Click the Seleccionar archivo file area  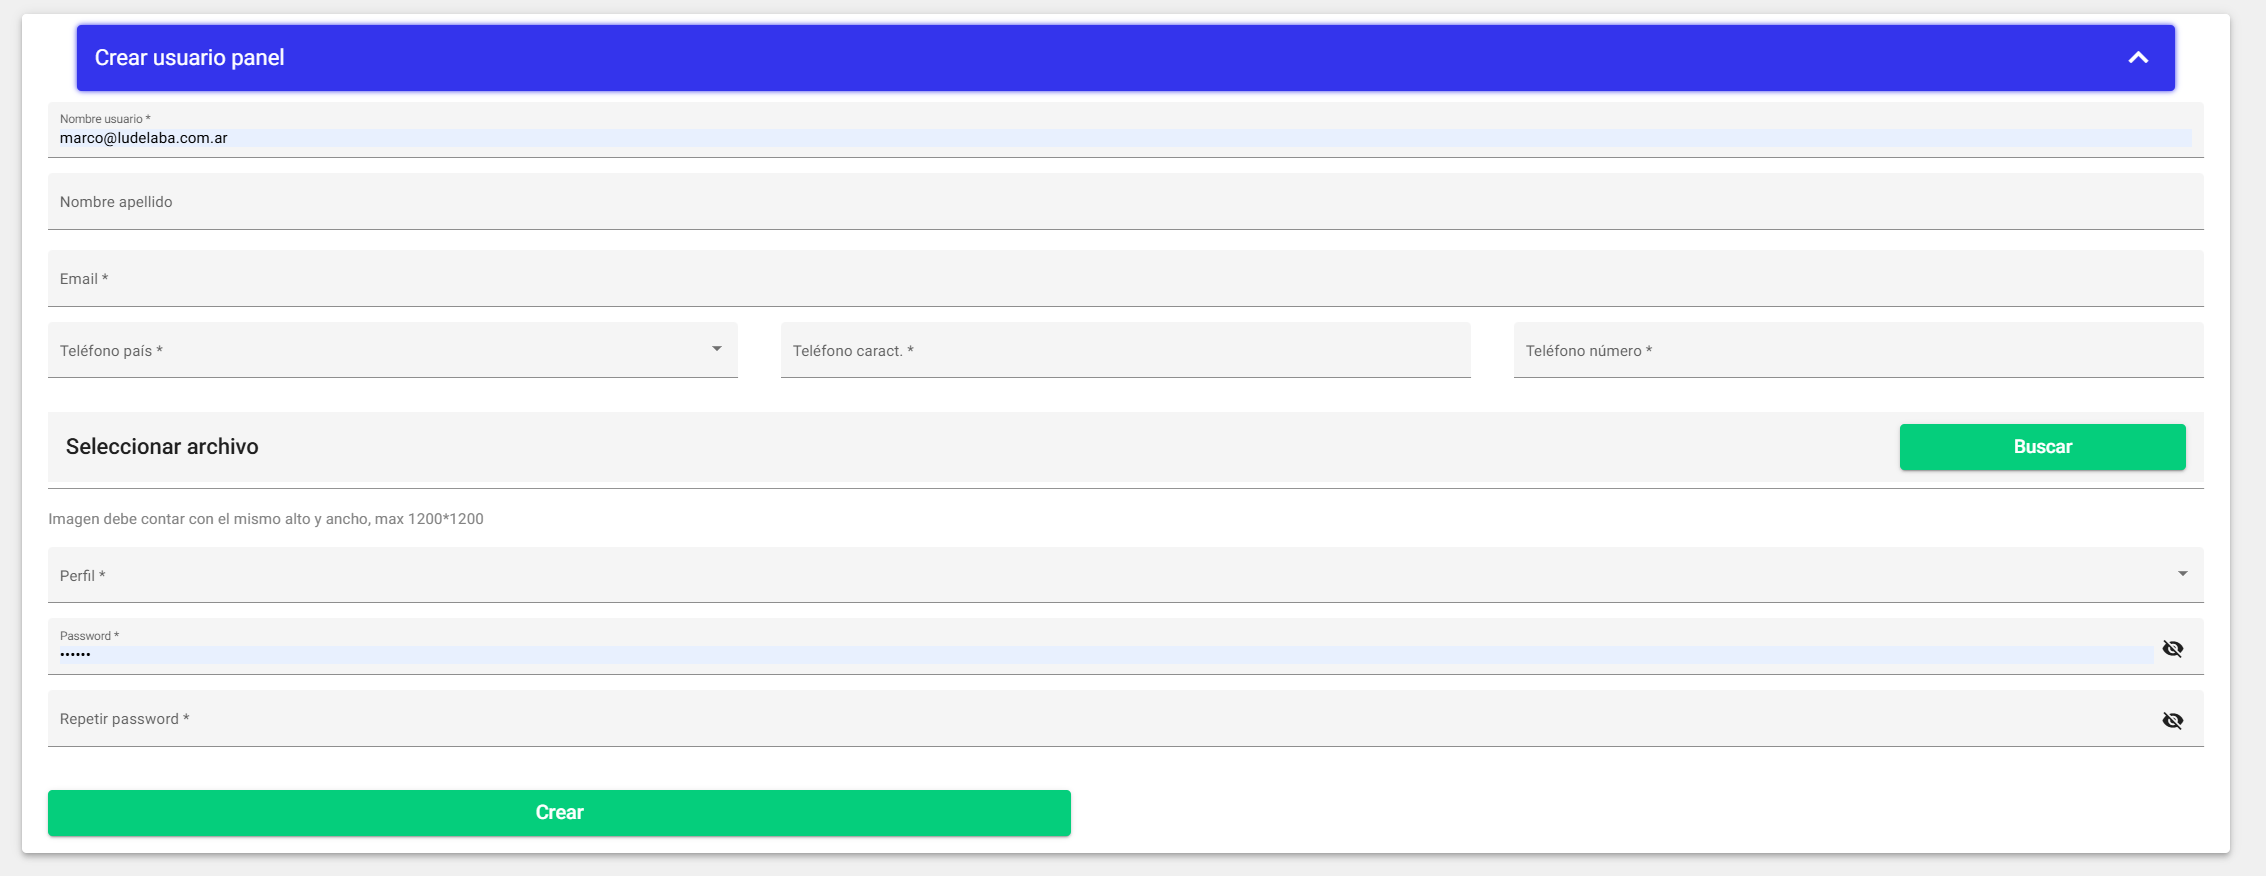point(970,447)
